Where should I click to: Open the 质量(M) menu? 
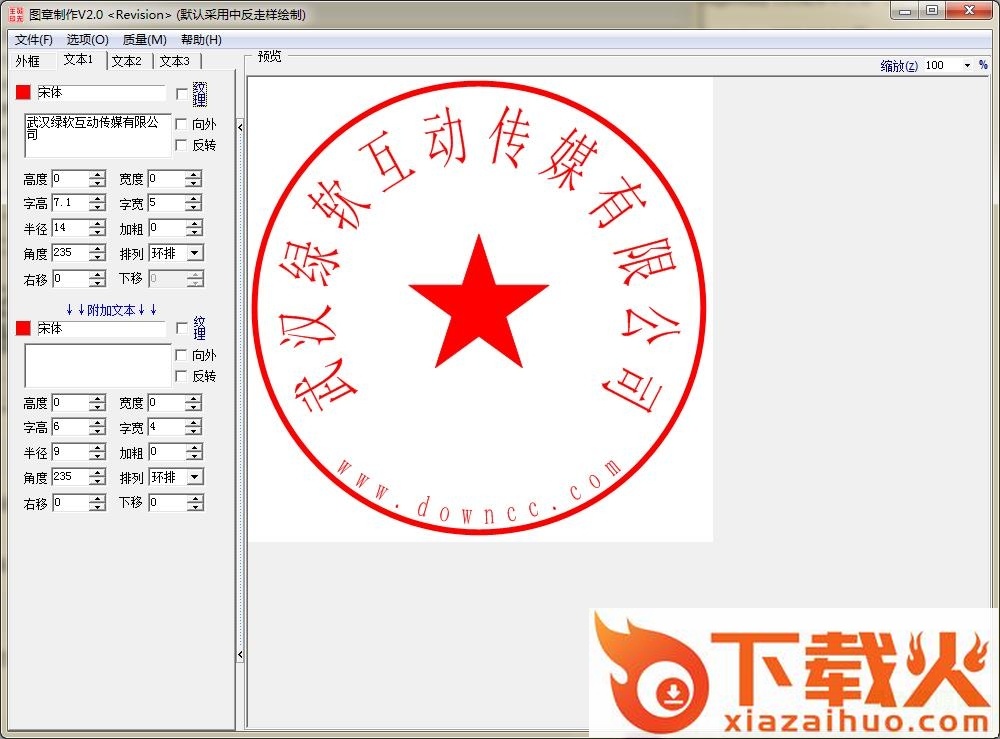[x=144, y=40]
